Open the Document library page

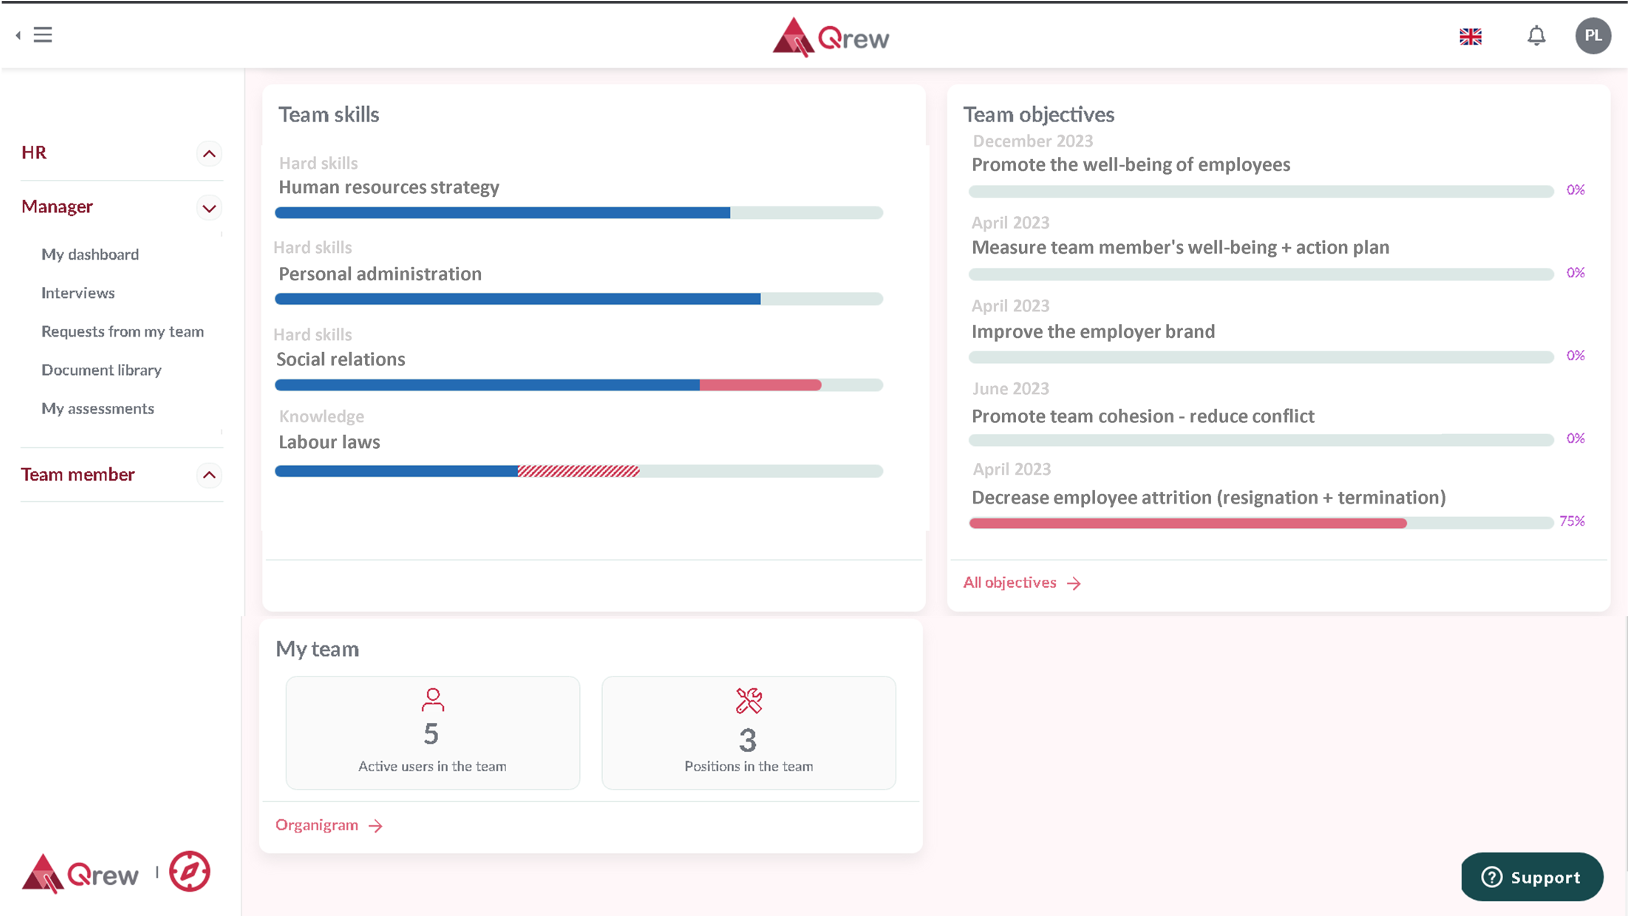101,370
